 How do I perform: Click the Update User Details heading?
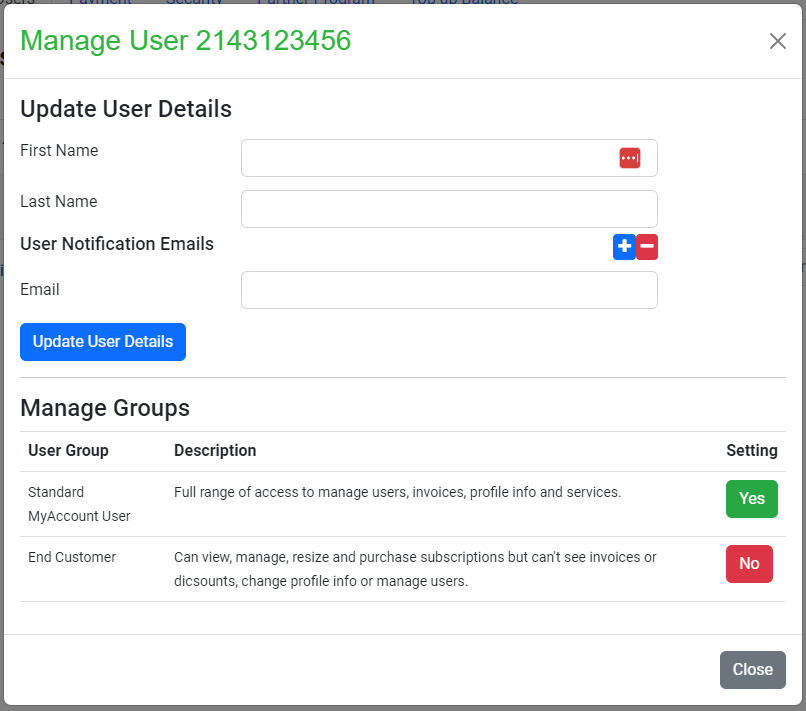126,109
